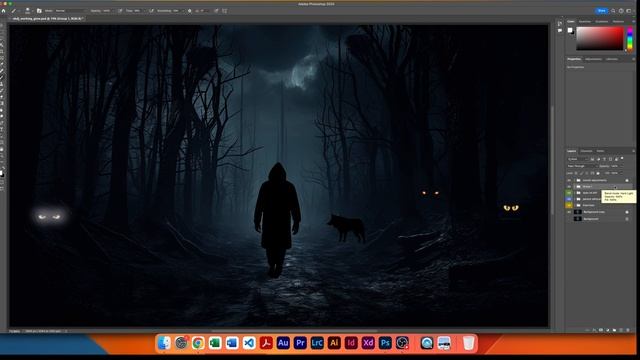Toggle layer filtering on/off switch
The height and width of the screenshot is (360, 640).
click(622, 158)
